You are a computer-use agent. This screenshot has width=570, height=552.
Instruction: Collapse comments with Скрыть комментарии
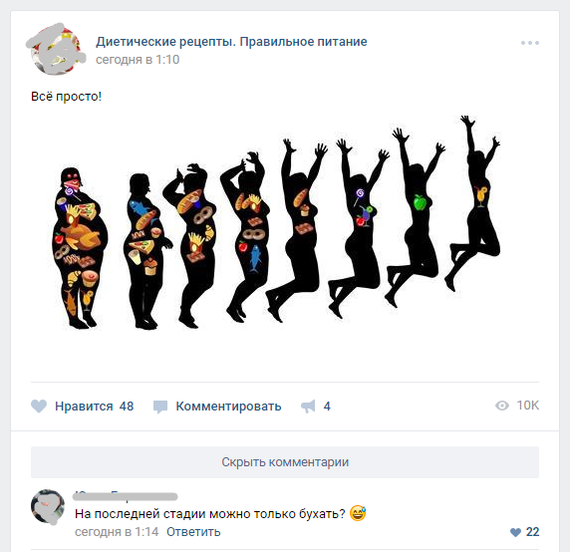pyautogui.click(x=285, y=462)
